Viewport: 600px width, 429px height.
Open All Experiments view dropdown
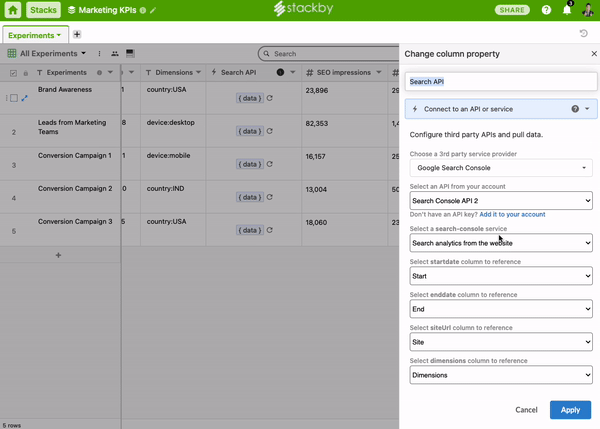click(x=47, y=54)
